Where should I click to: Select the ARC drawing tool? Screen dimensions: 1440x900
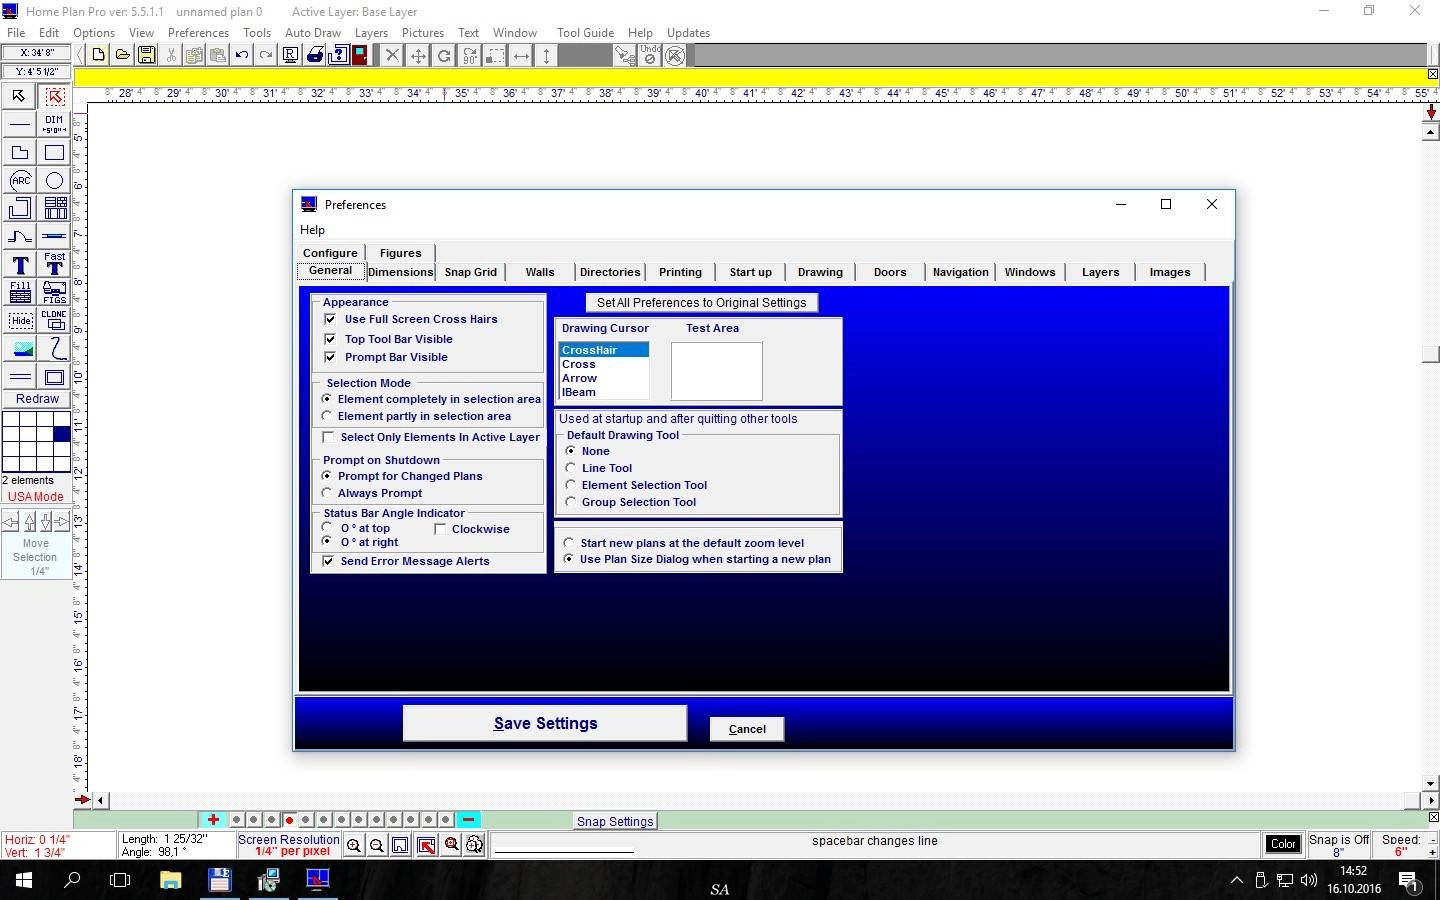(20, 180)
